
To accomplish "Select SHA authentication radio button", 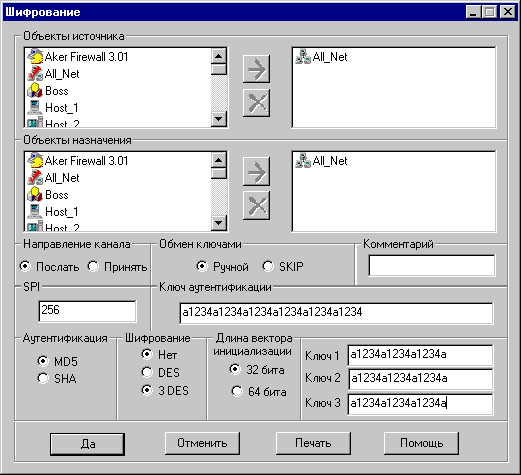I will tap(57, 378).
